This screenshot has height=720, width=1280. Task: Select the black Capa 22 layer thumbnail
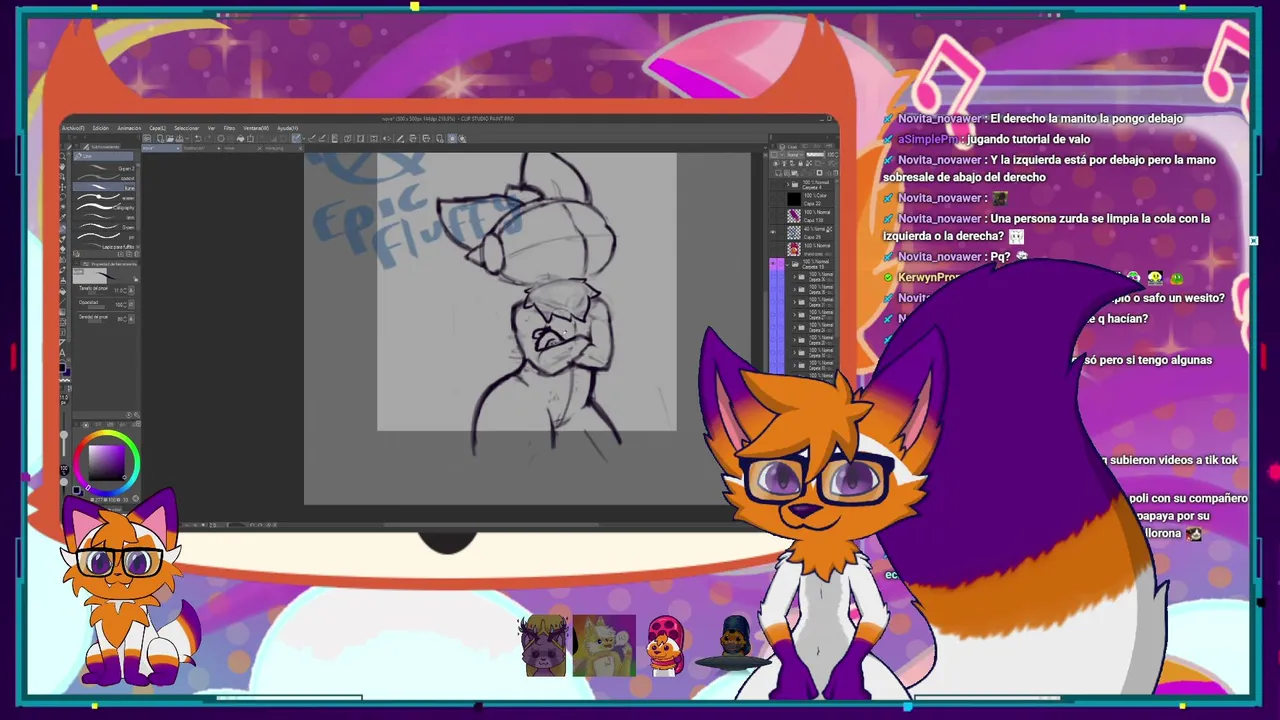click(x=794, y=200)
